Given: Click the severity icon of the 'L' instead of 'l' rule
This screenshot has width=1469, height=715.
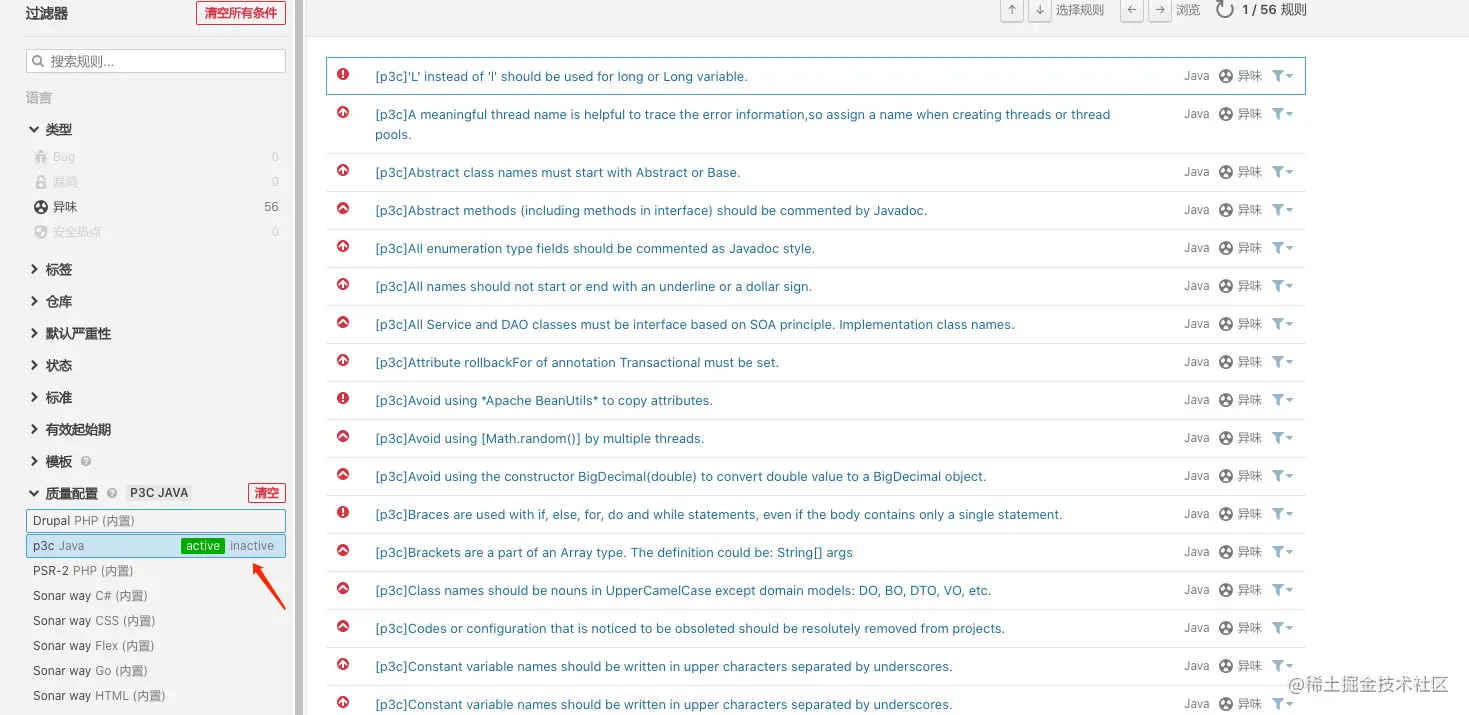Looking at the screenshot, I should (343, 74).
